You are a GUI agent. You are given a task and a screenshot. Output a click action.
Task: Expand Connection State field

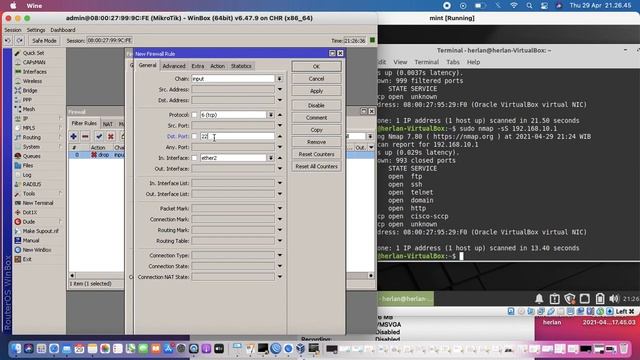pyautogui.click(x=280, y=266)
